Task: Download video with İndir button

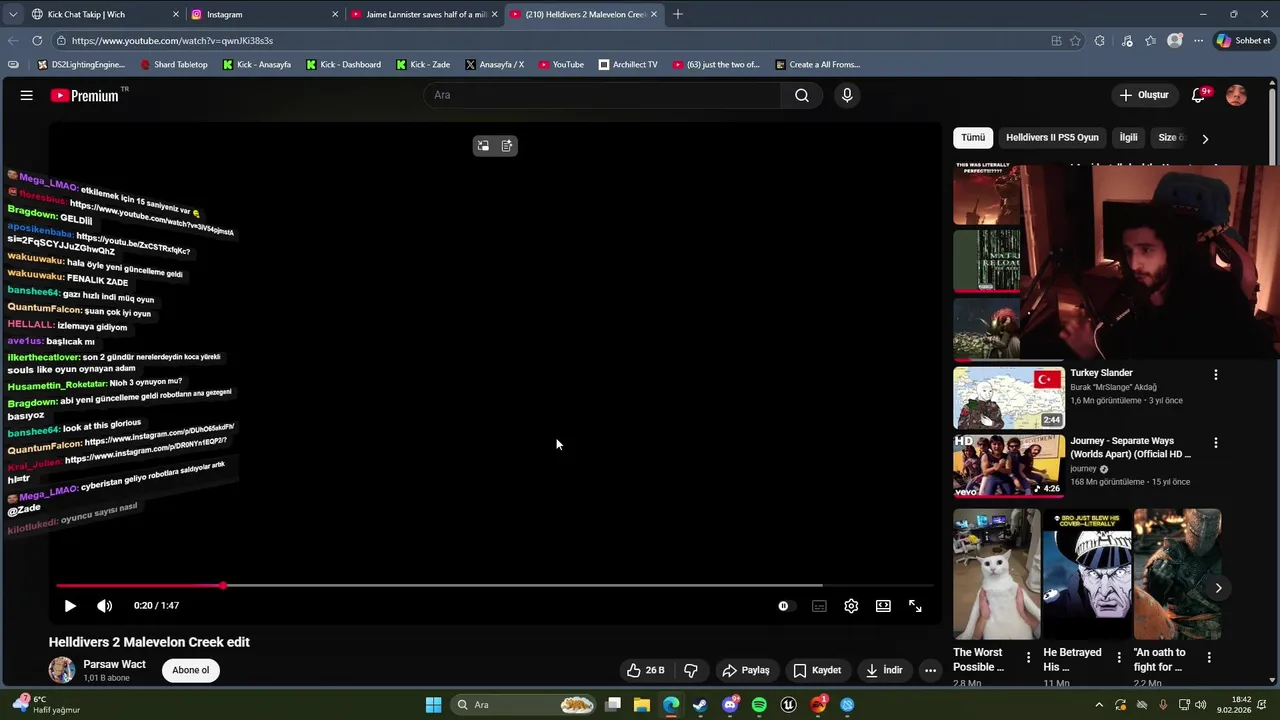Action: pos(884,670)
